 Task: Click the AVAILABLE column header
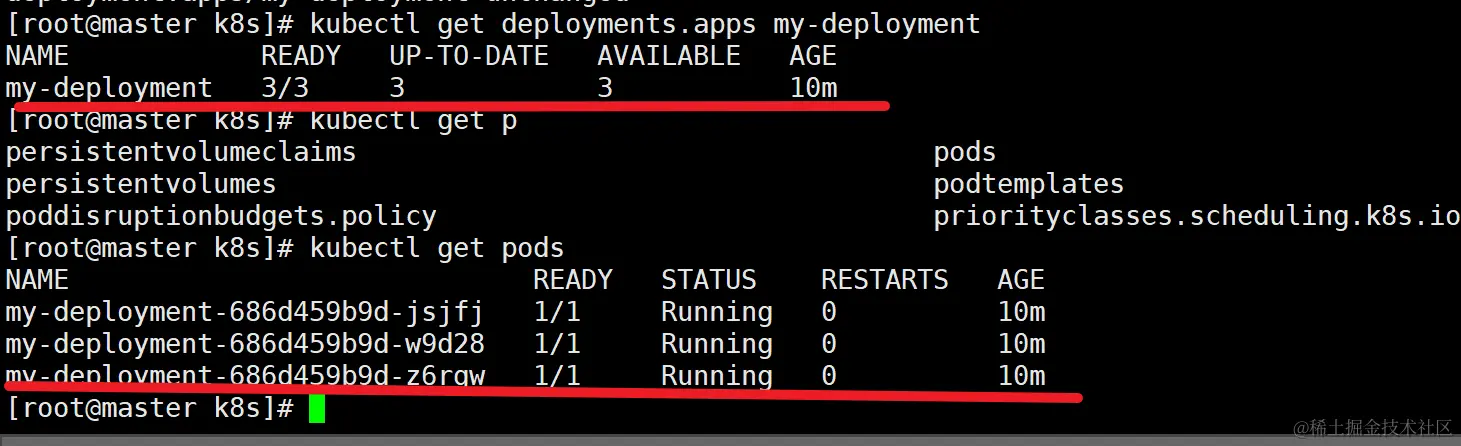(x=669, y=56)
